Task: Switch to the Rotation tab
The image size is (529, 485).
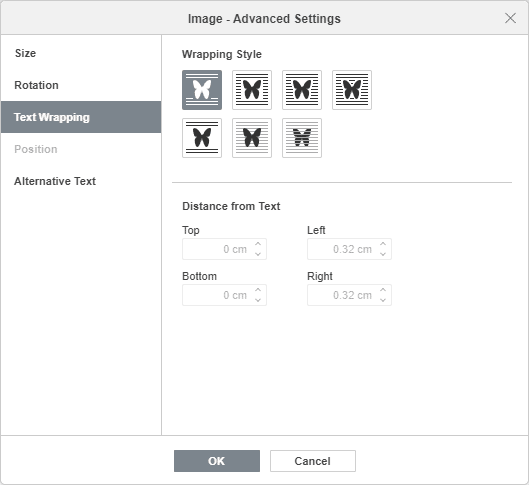Action: (81, 85)
